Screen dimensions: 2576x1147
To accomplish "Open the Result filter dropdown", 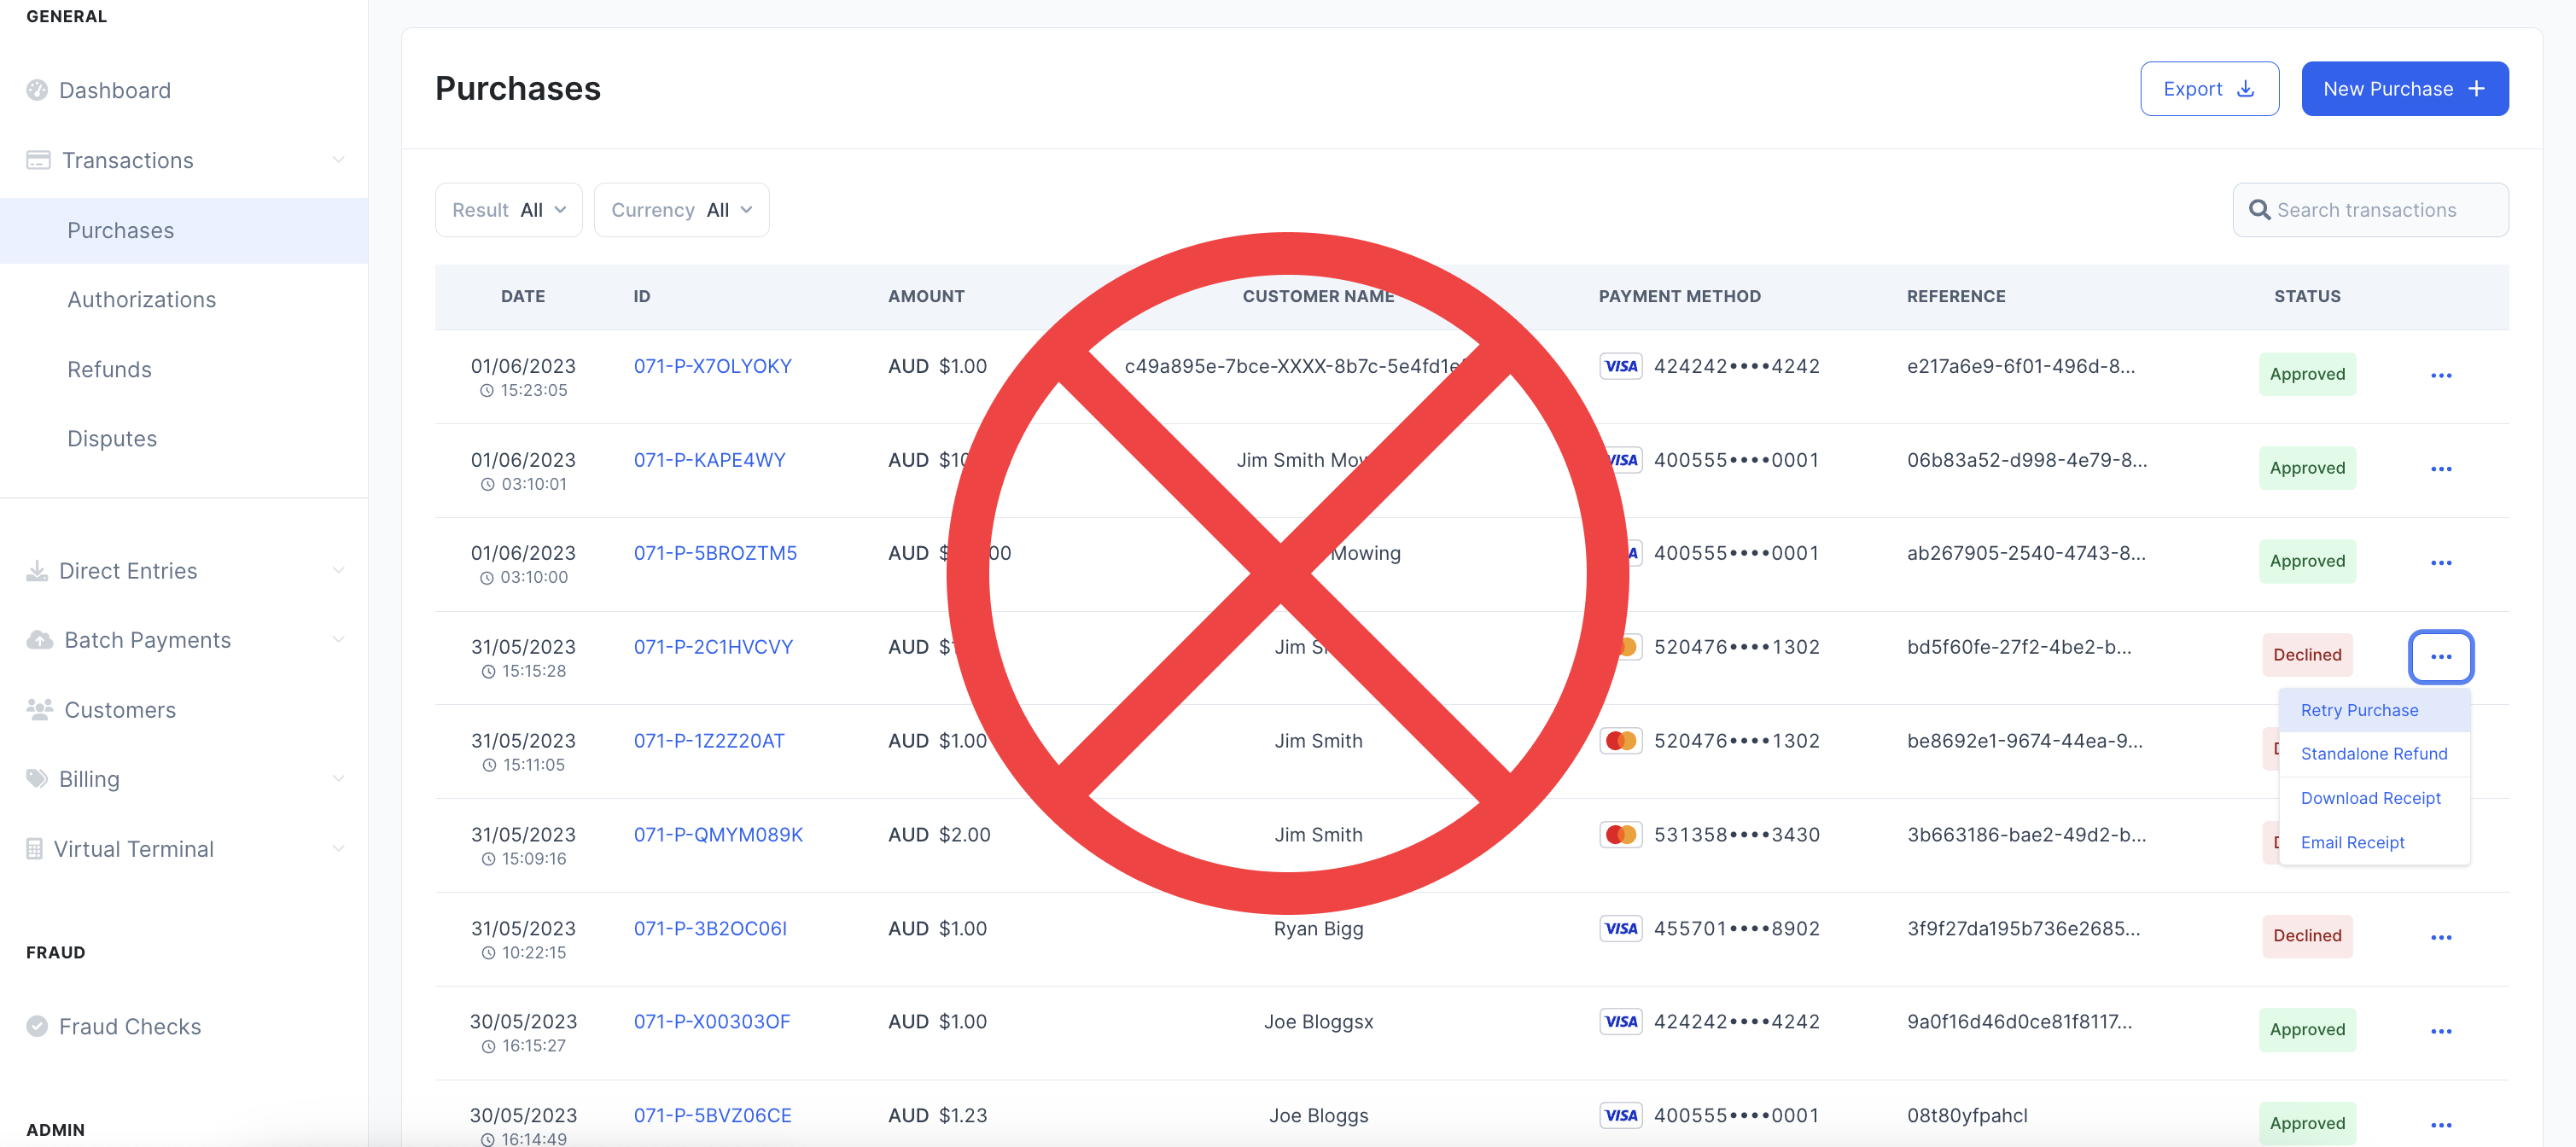I will (x=508, y=210).
